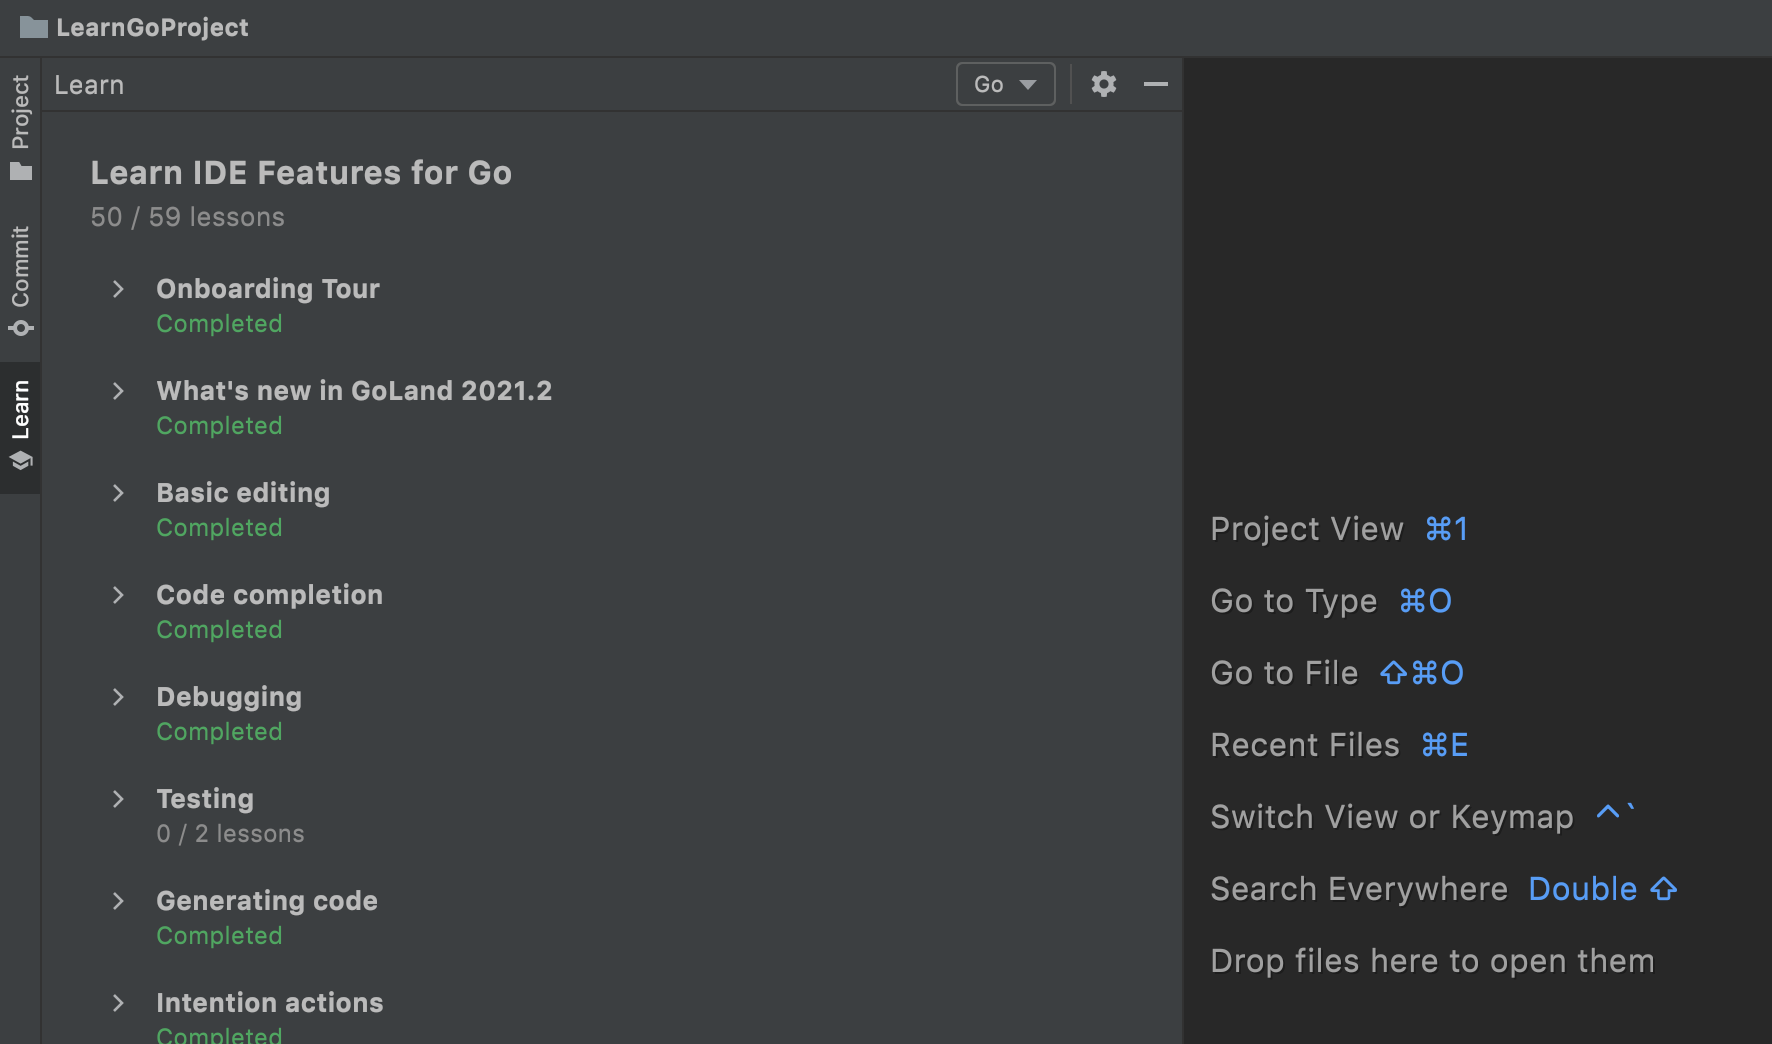
Task: Expand the Generating code module
Action: [118, 901]
